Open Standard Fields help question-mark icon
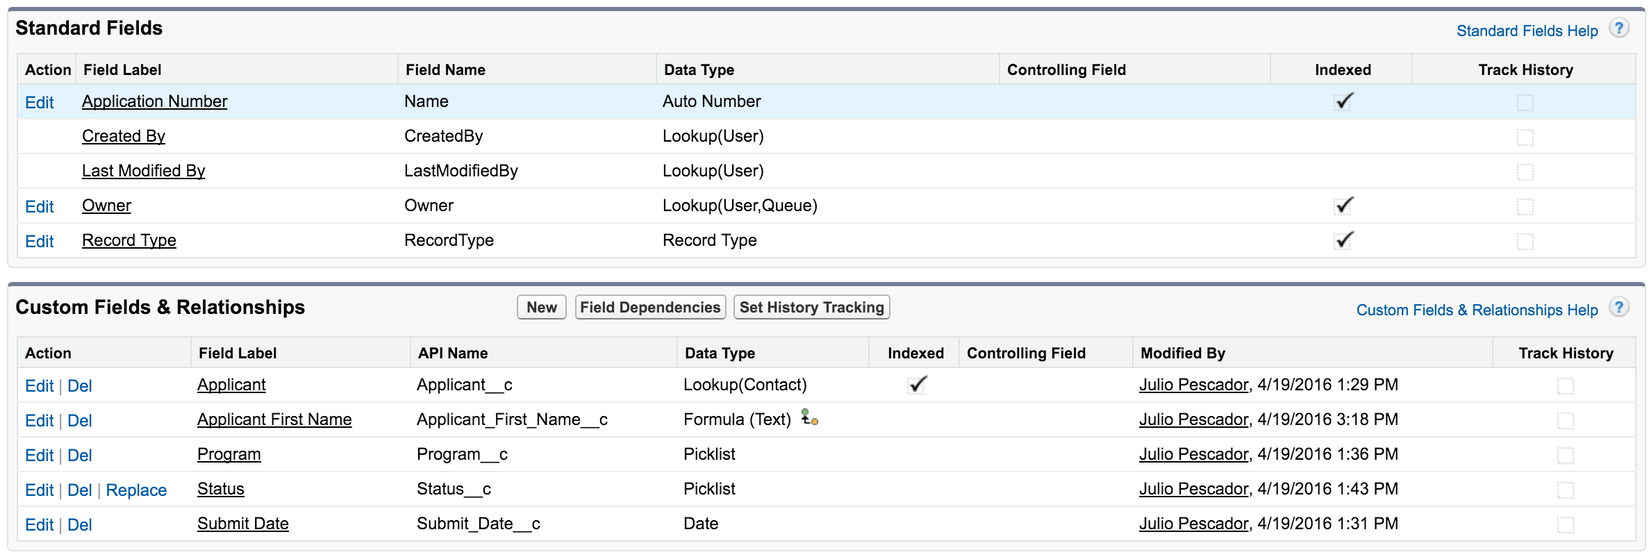The height and width of the screenshot is (557, 1649). tap(1618, 29)
